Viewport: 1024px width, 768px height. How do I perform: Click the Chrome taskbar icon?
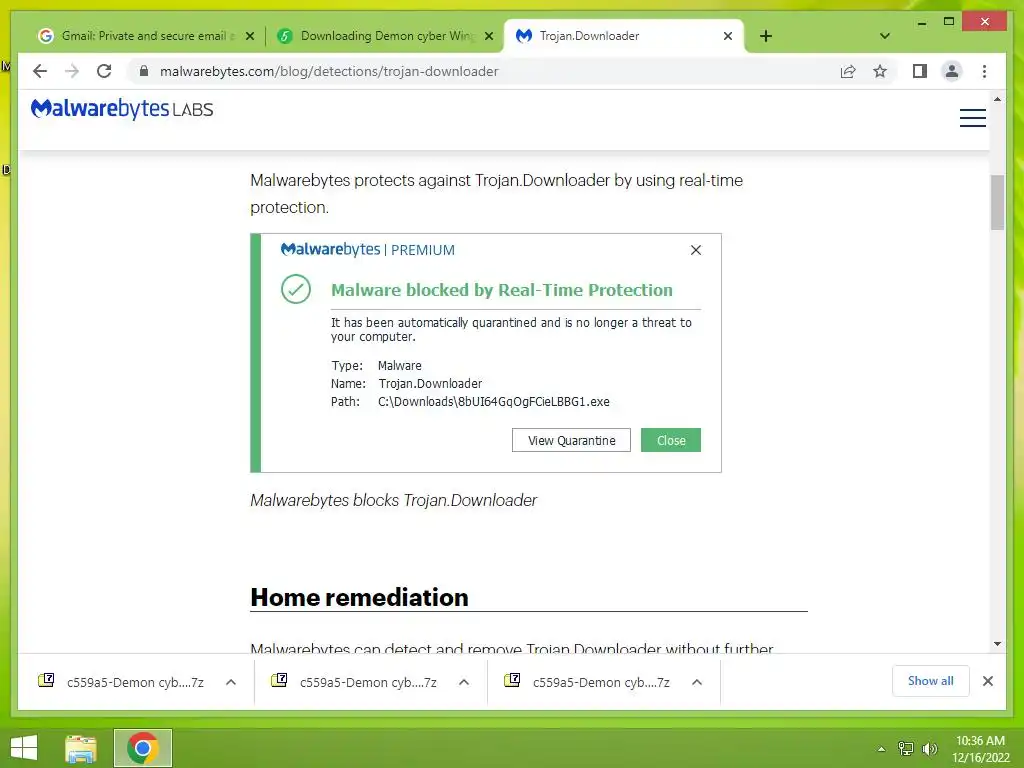[x=142, y=748]
